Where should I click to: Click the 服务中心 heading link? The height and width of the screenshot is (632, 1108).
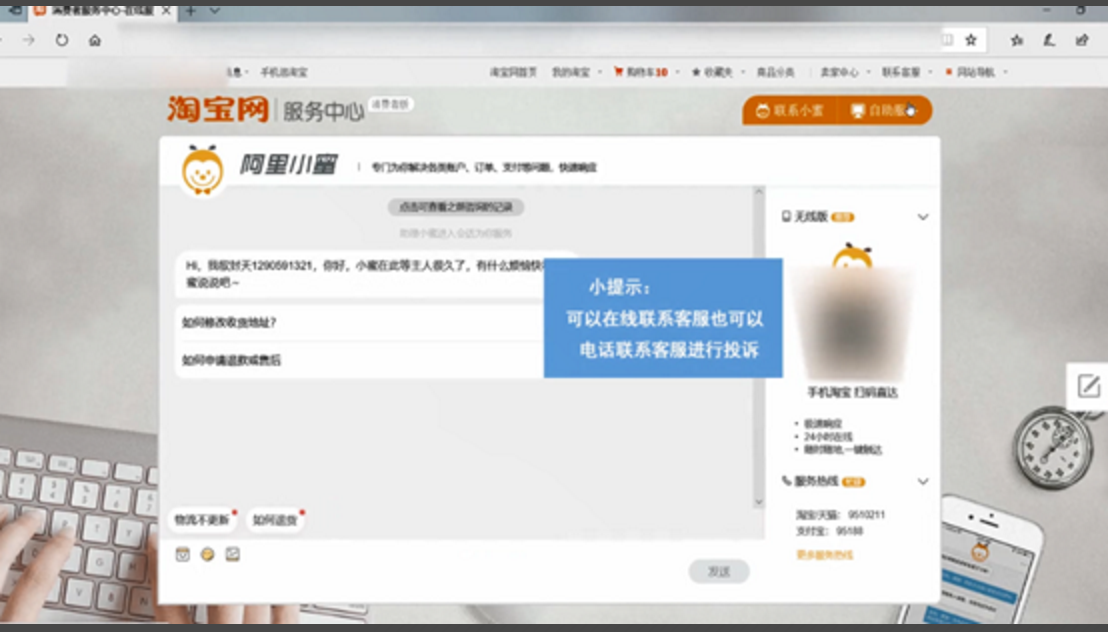(x=323, y=111)
